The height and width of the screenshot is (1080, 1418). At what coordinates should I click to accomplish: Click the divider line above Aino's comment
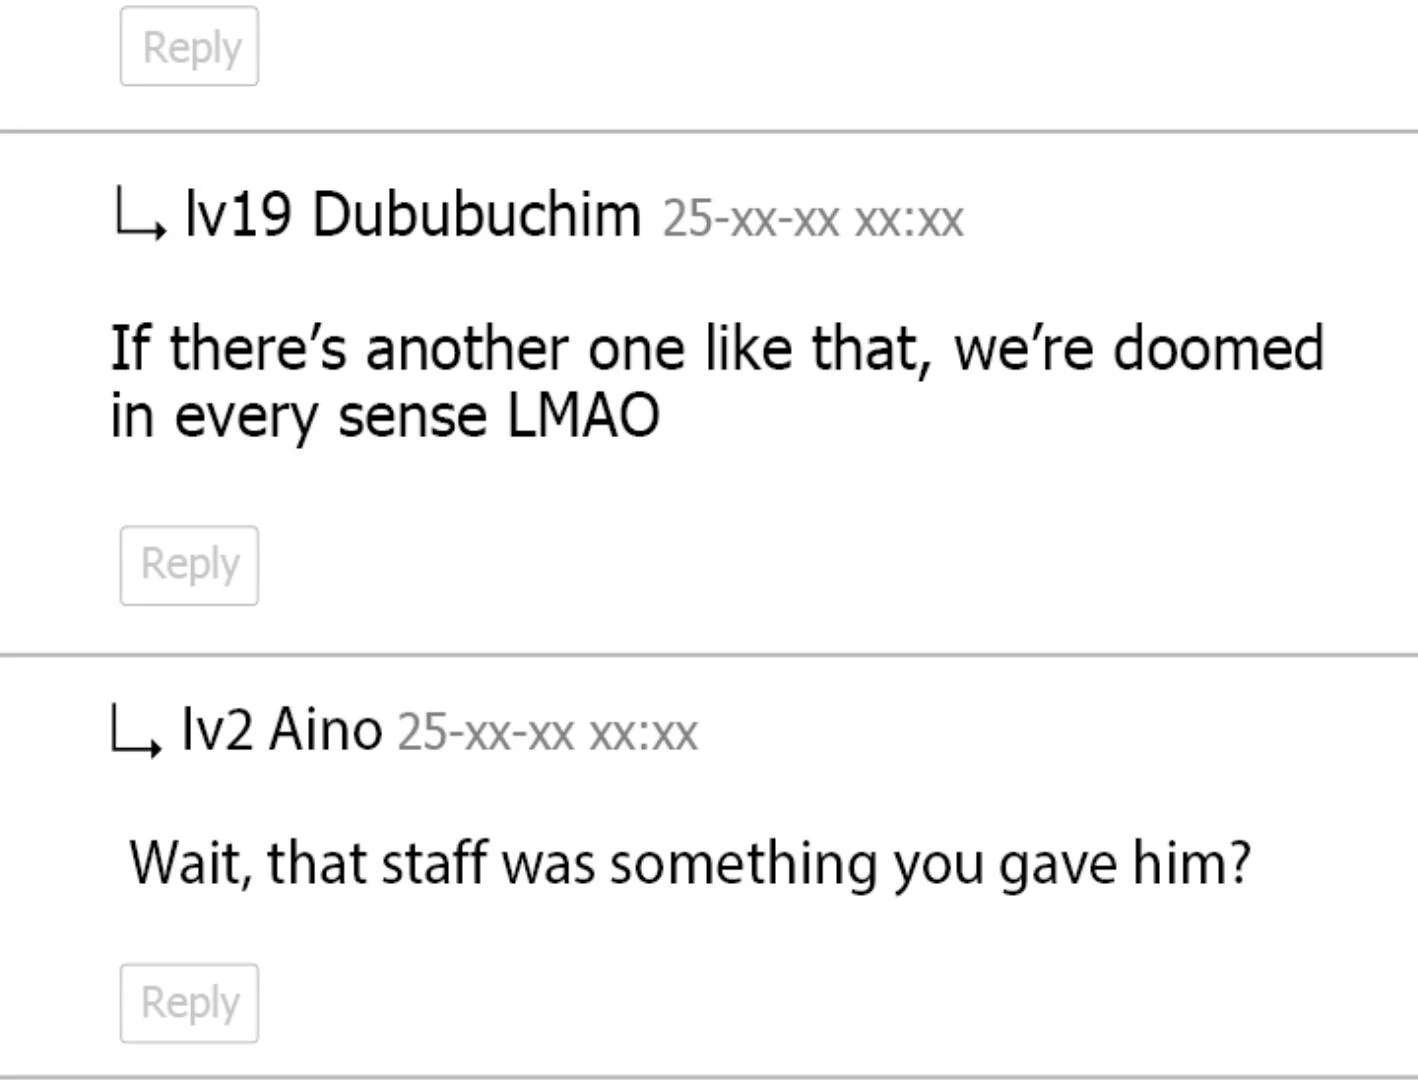(709, 655)
